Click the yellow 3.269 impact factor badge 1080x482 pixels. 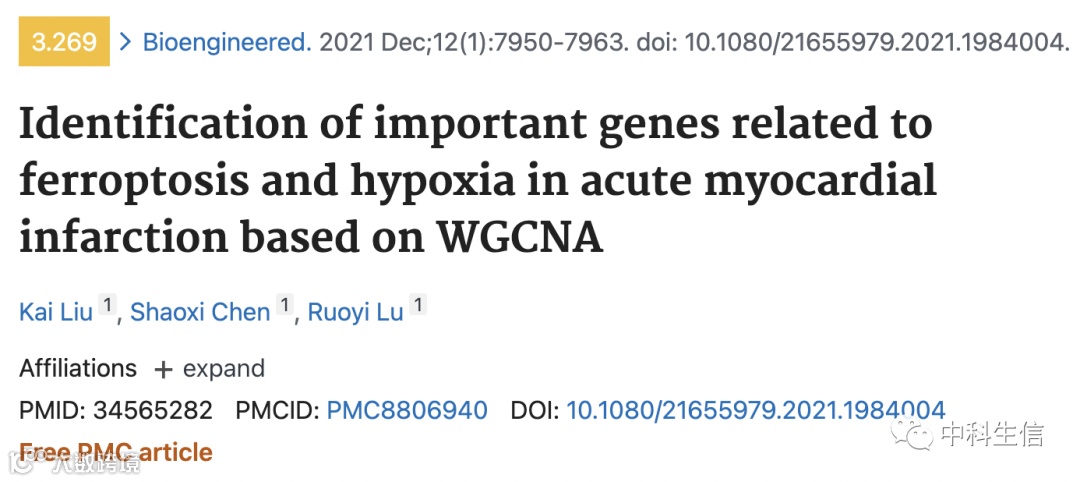64,41
